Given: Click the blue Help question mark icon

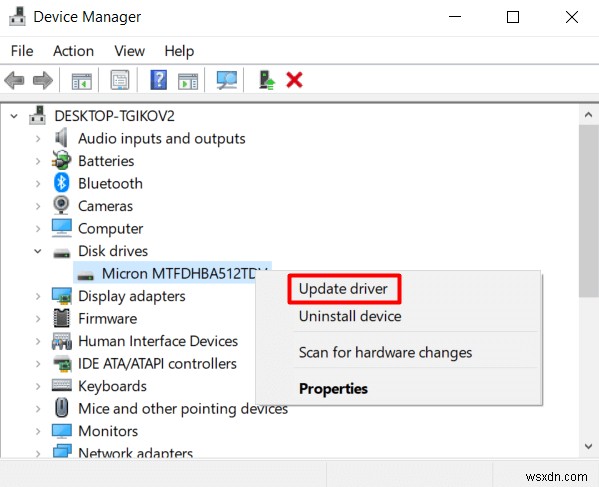Looking at the screenshot, I should (159, 80).
